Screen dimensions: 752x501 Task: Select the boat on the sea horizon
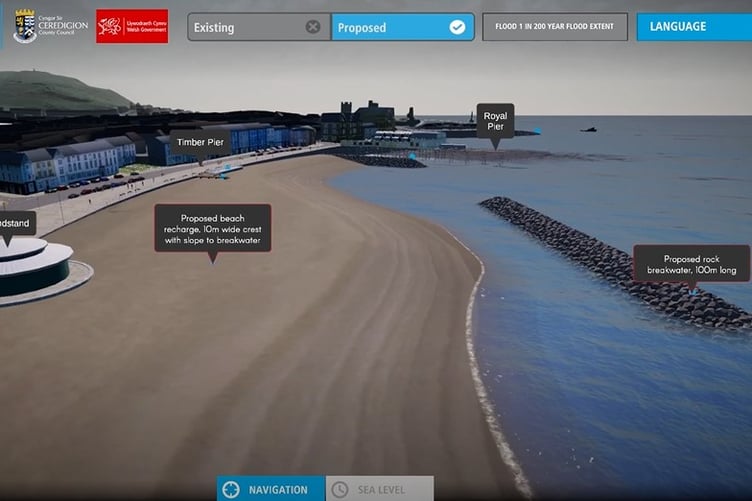pos(589,129)
